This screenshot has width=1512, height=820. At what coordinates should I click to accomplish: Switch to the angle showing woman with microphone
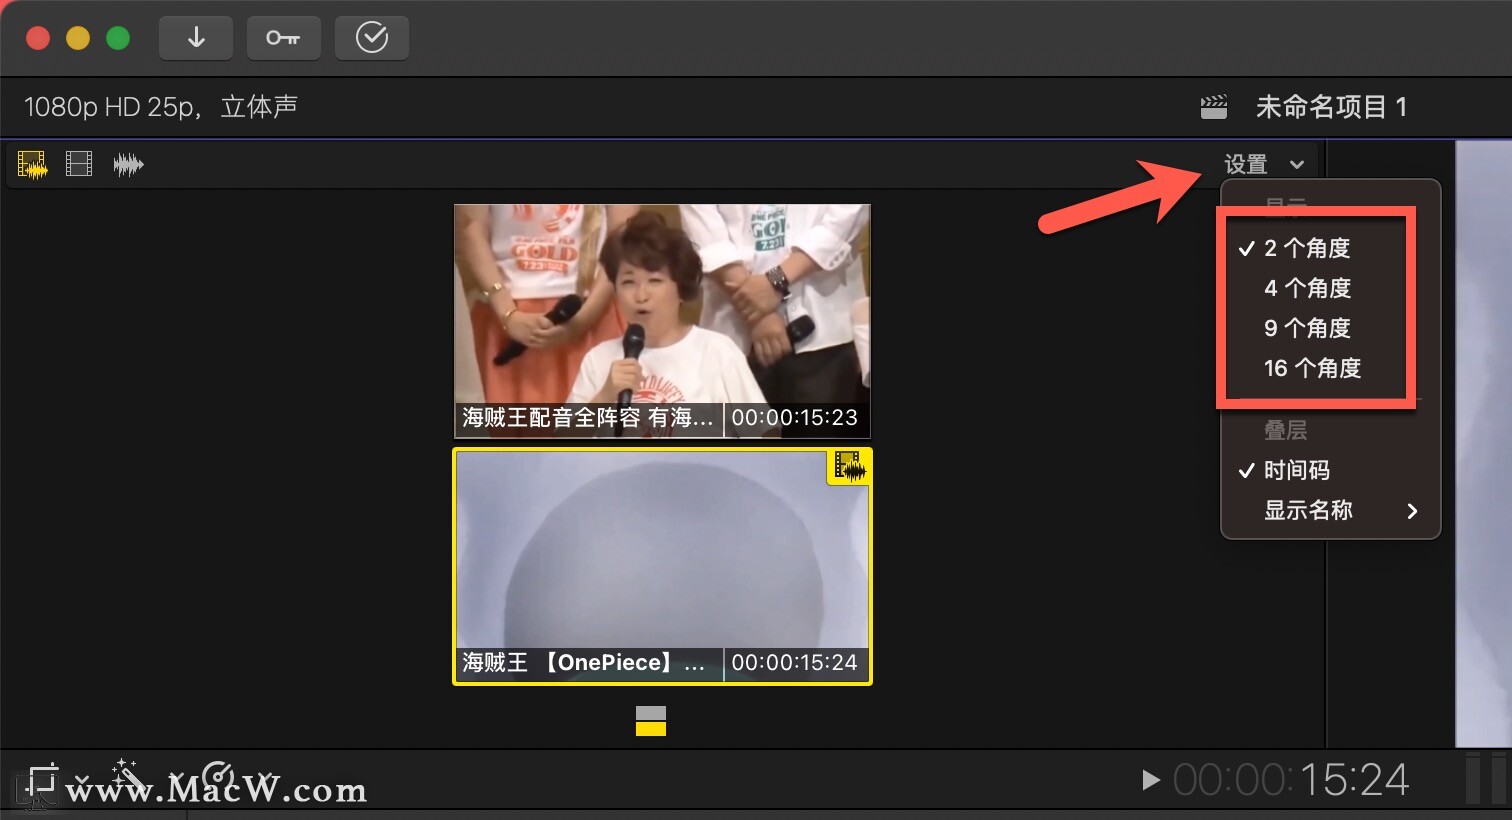(x=662, y=321)
